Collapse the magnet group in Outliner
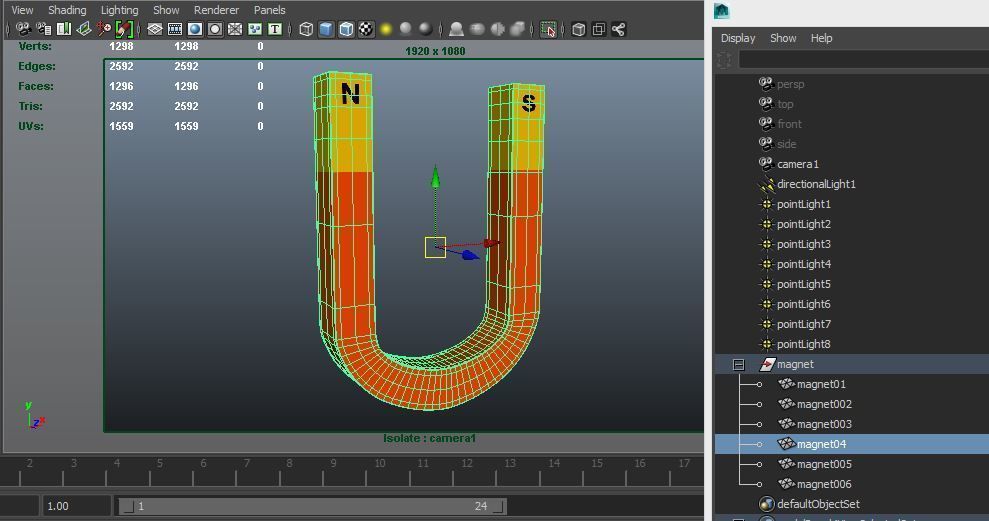Viewport: 989px width, 521px height. 738,365
